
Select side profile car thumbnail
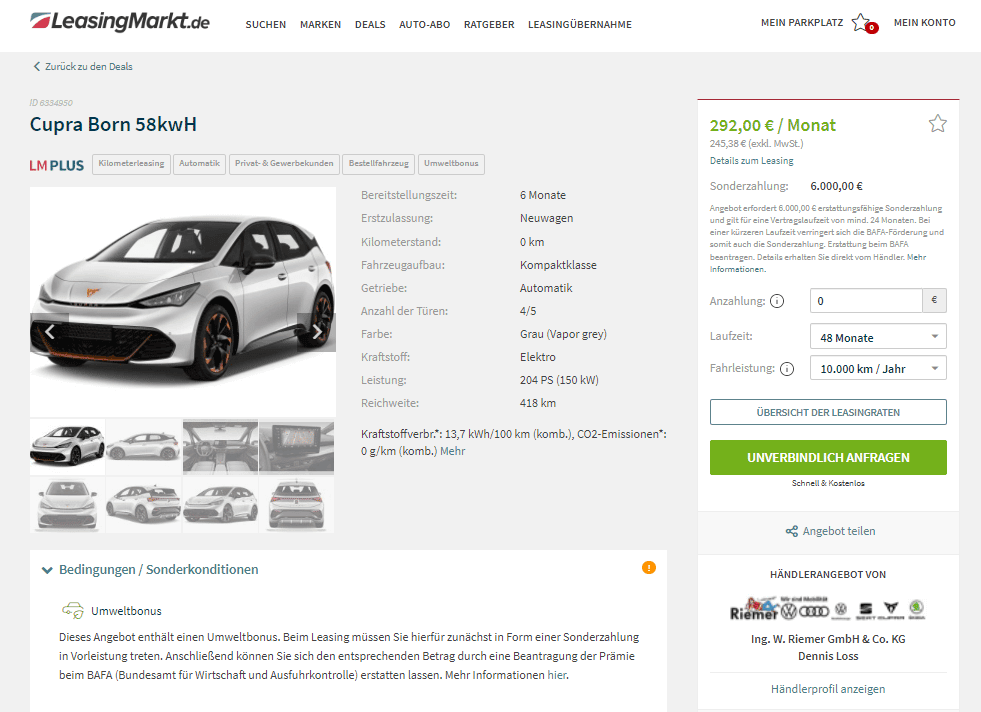[x=144, y=447]
